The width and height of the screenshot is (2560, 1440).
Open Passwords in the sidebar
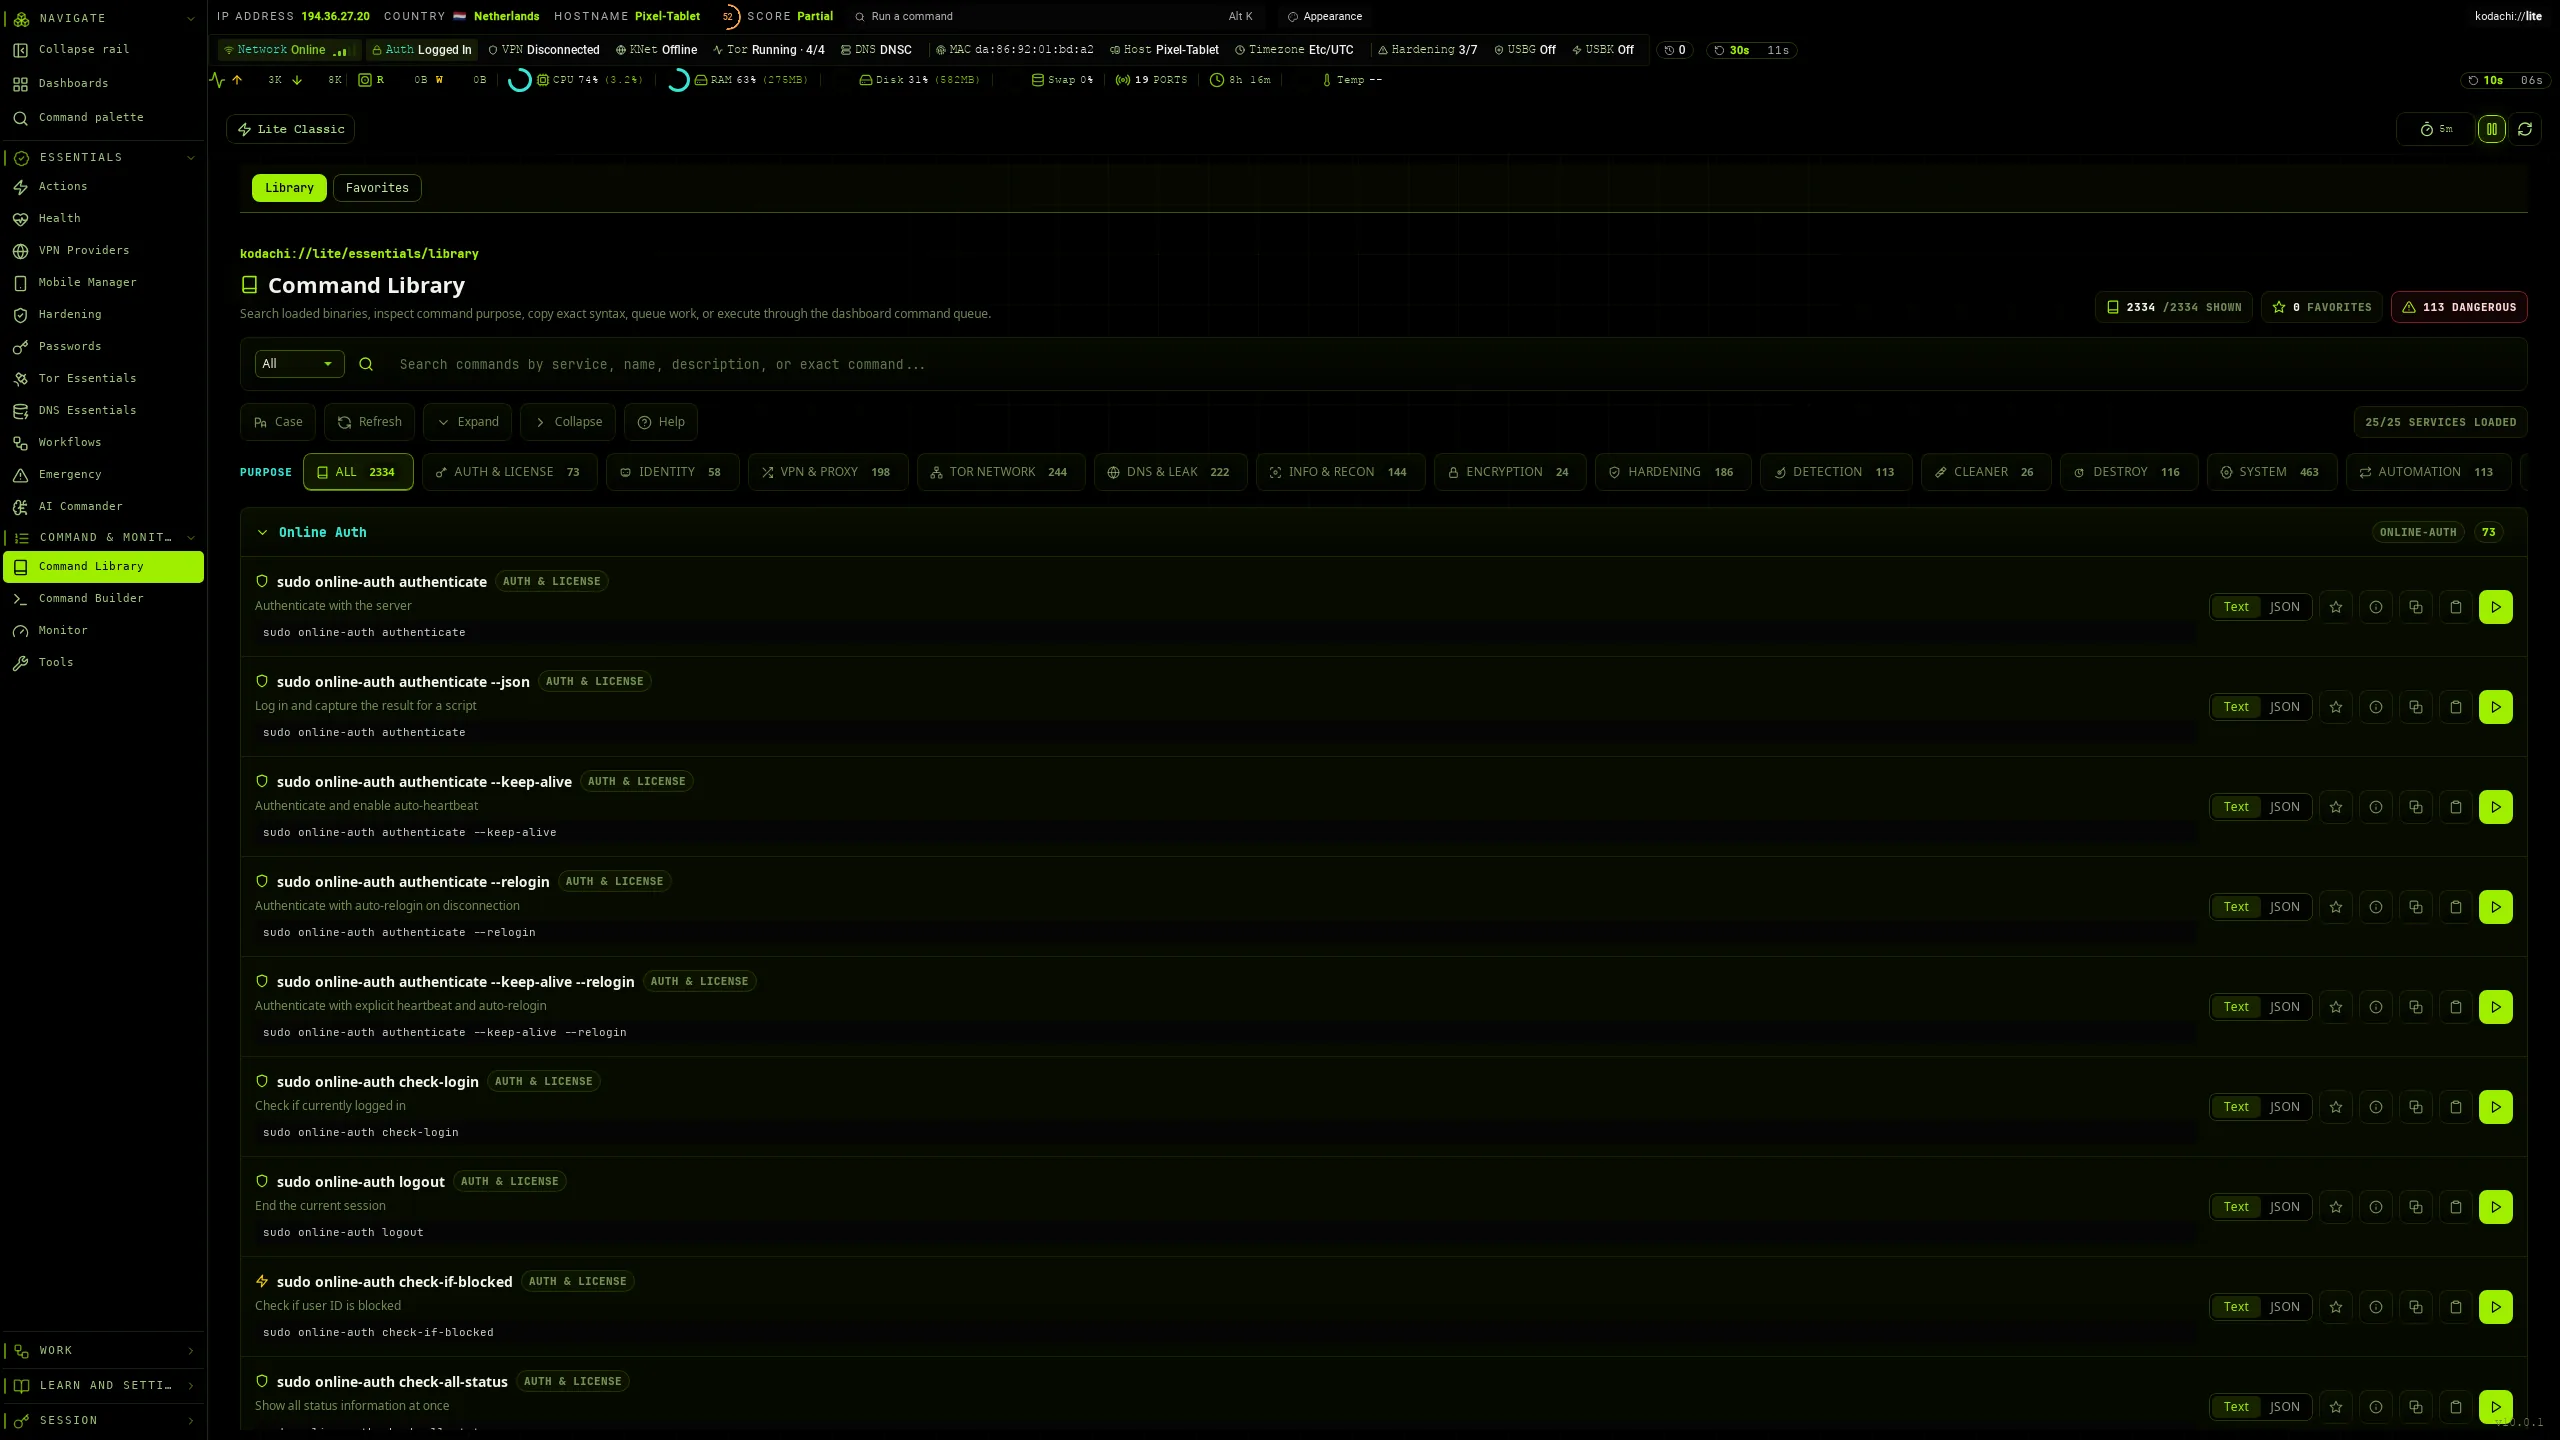pyautogui.click(x=104, y=346)
